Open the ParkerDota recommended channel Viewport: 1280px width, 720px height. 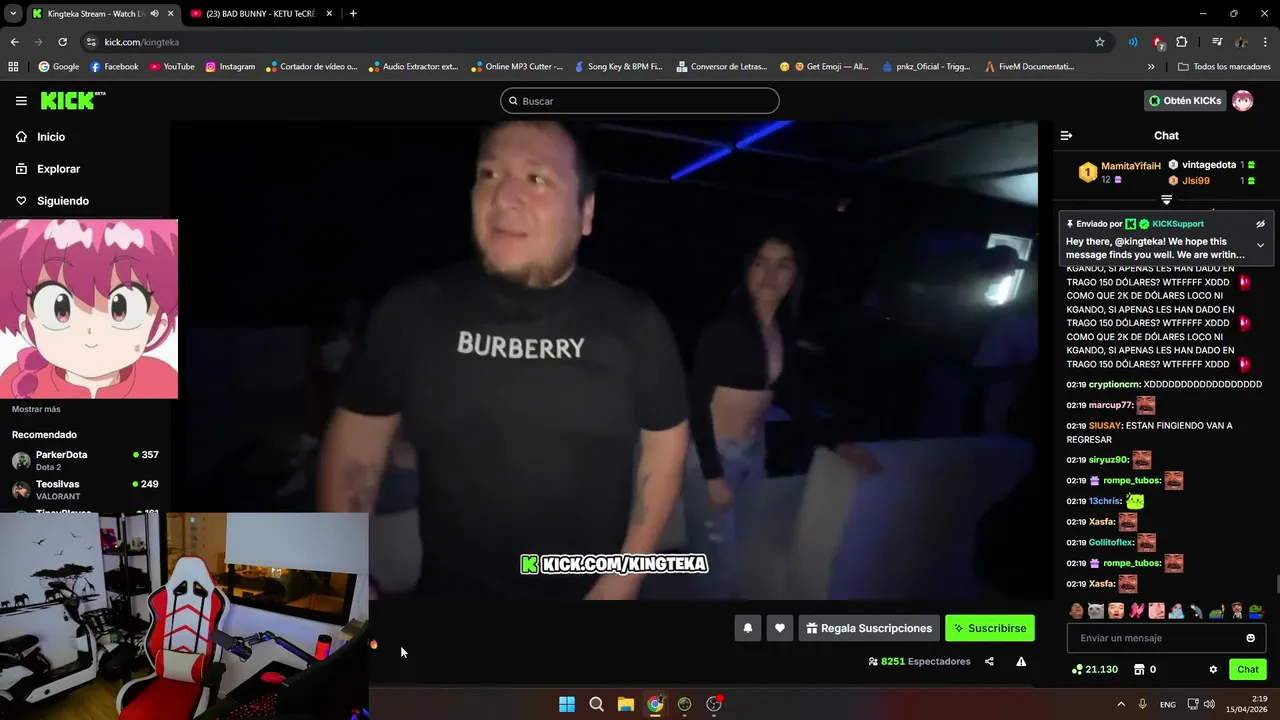coord(85,460)
